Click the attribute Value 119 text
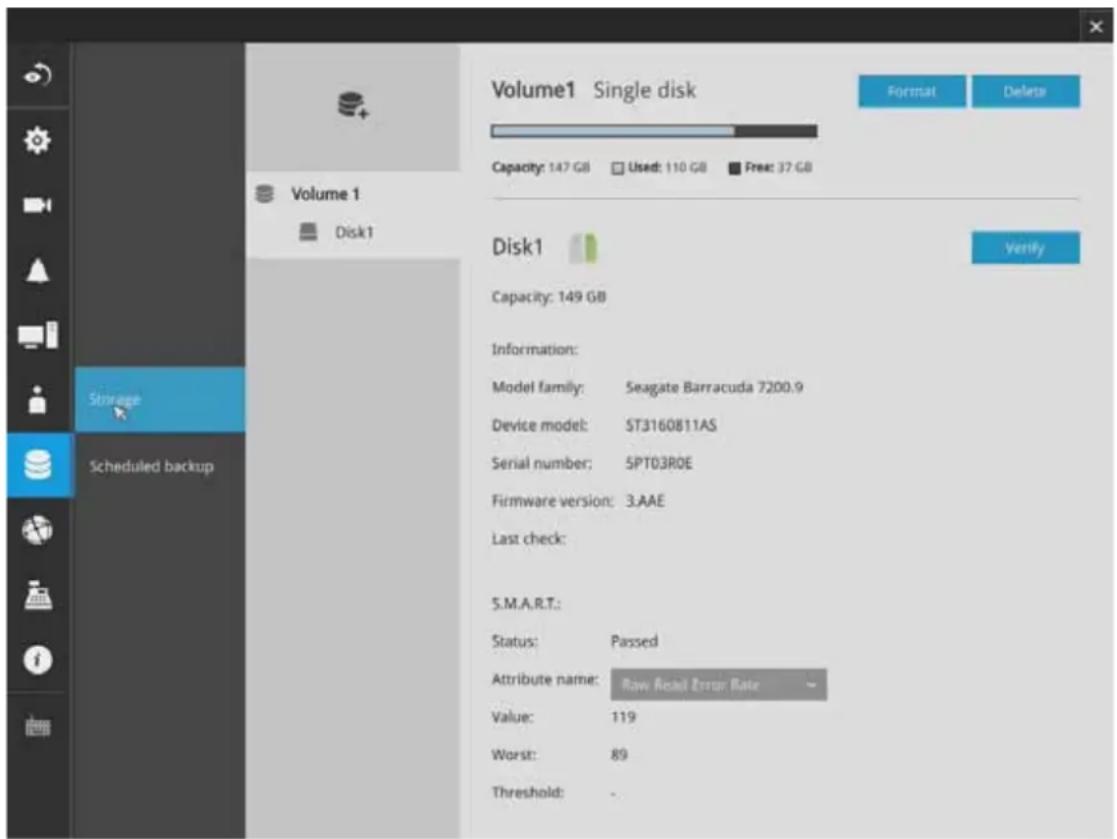Image resolution: width=1117 pixels, height=839 pixels. pos(623,717)
